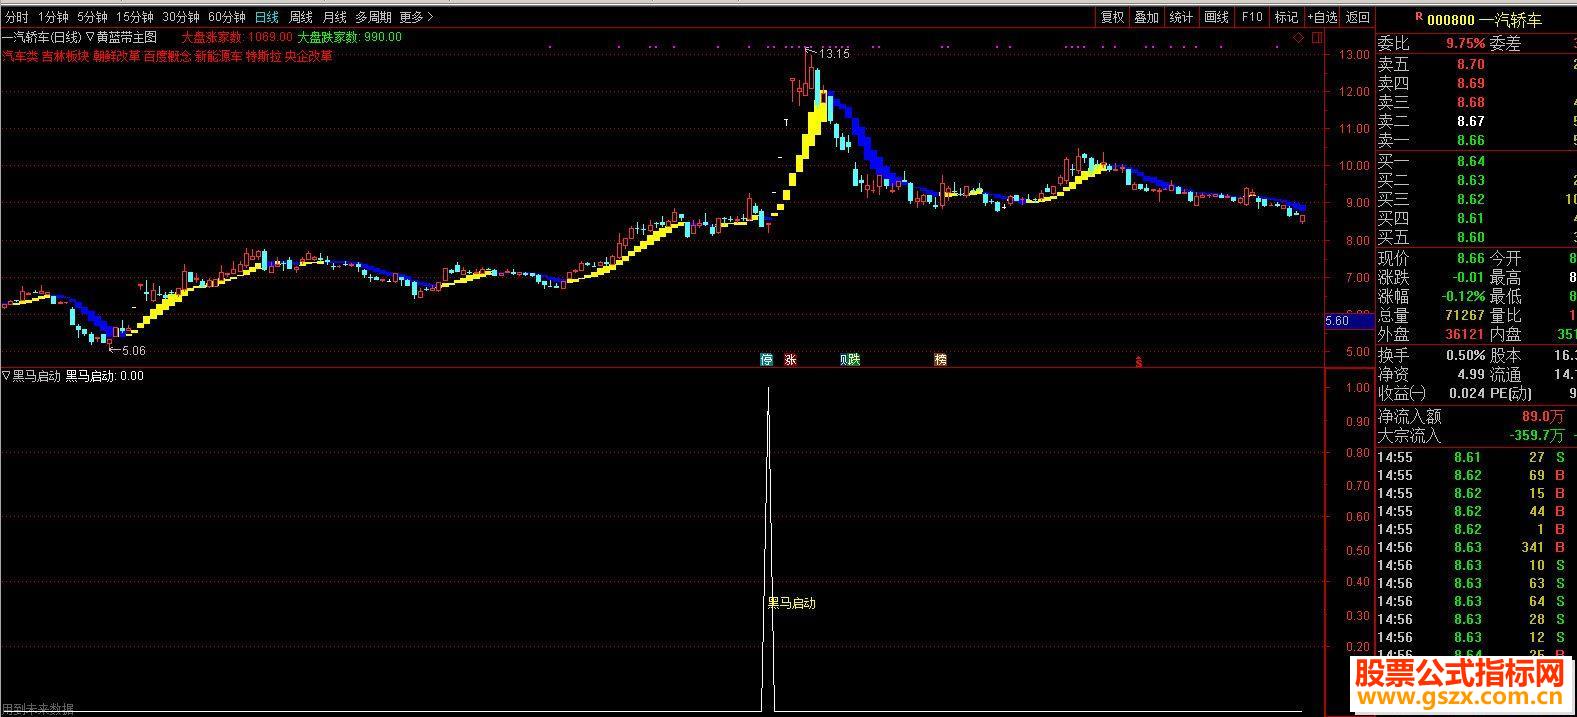Click the 大盘跌家数 990.00 readout
This screenshot has width=1577, height=717.
tap(350, 37)
